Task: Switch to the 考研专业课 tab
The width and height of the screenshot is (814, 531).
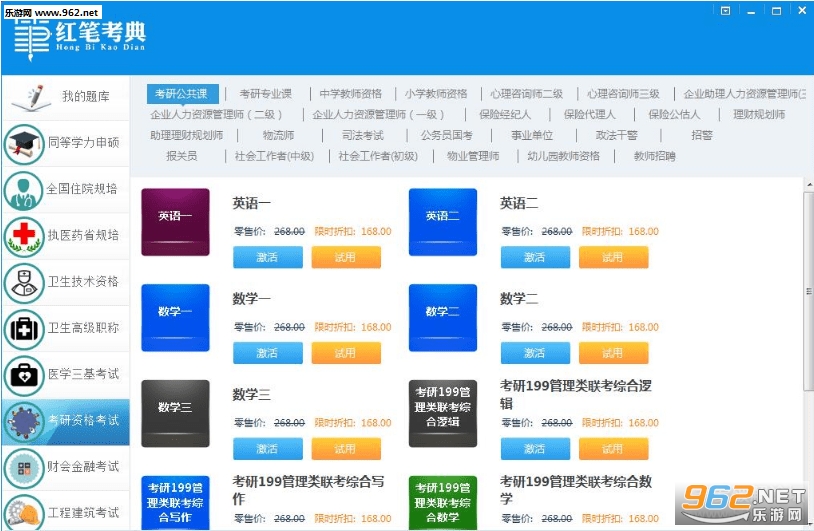Action: coord(265,94)
